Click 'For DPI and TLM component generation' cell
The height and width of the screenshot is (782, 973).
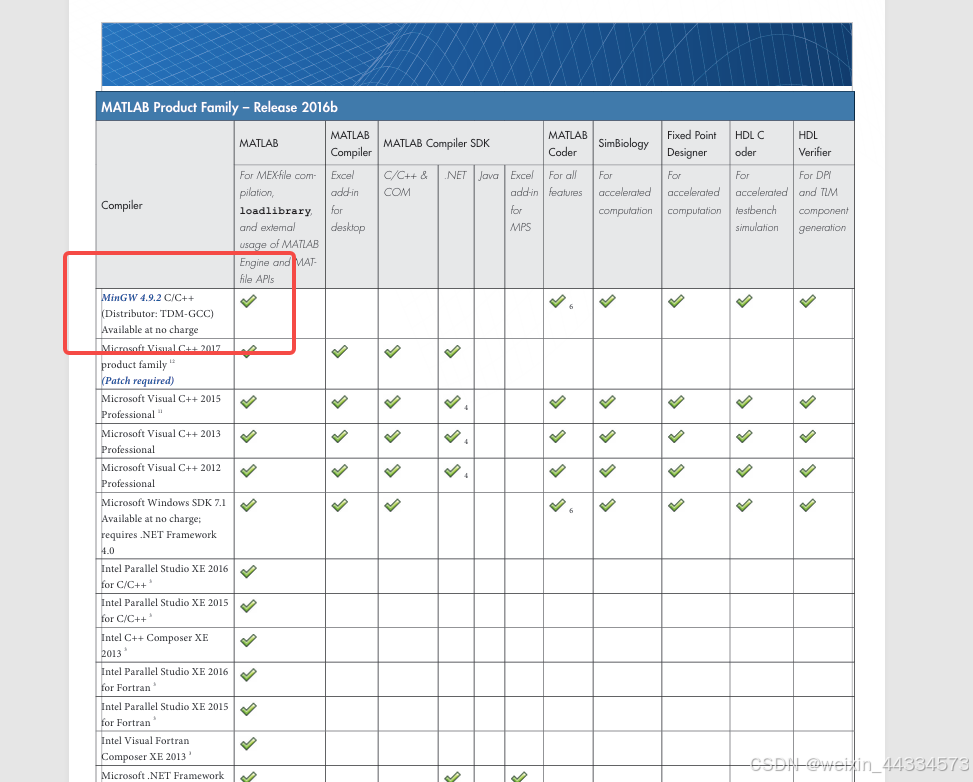(x=823, y=227)
